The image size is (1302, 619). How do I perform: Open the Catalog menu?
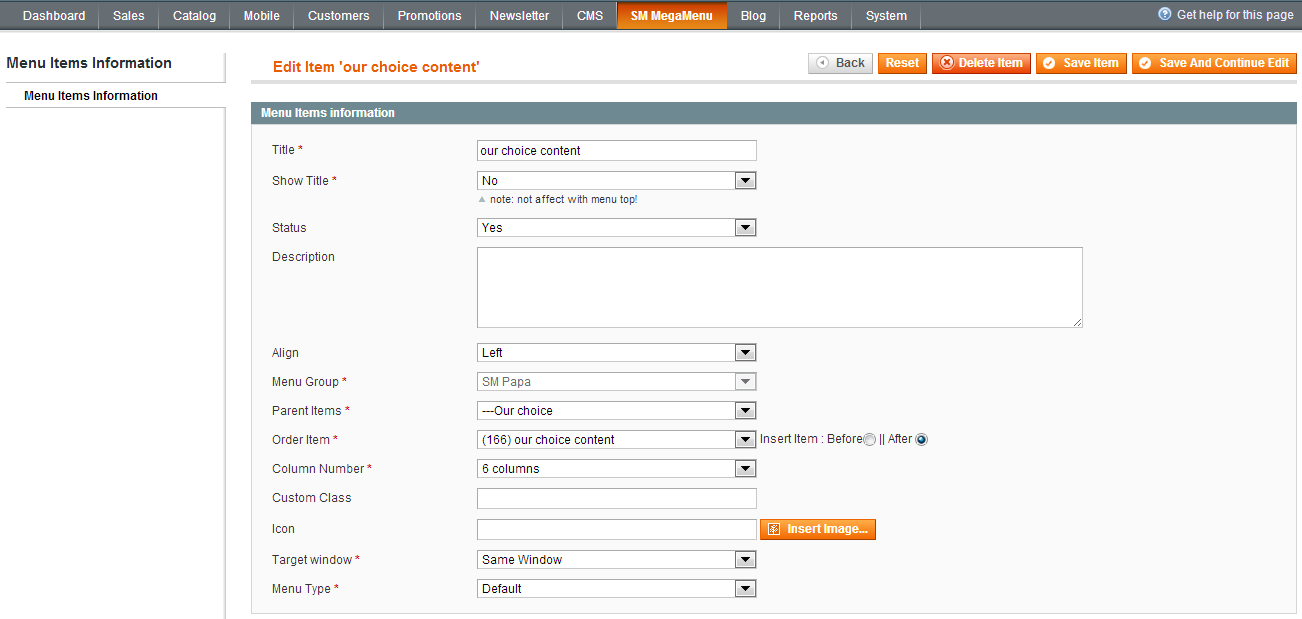point(194,16)
